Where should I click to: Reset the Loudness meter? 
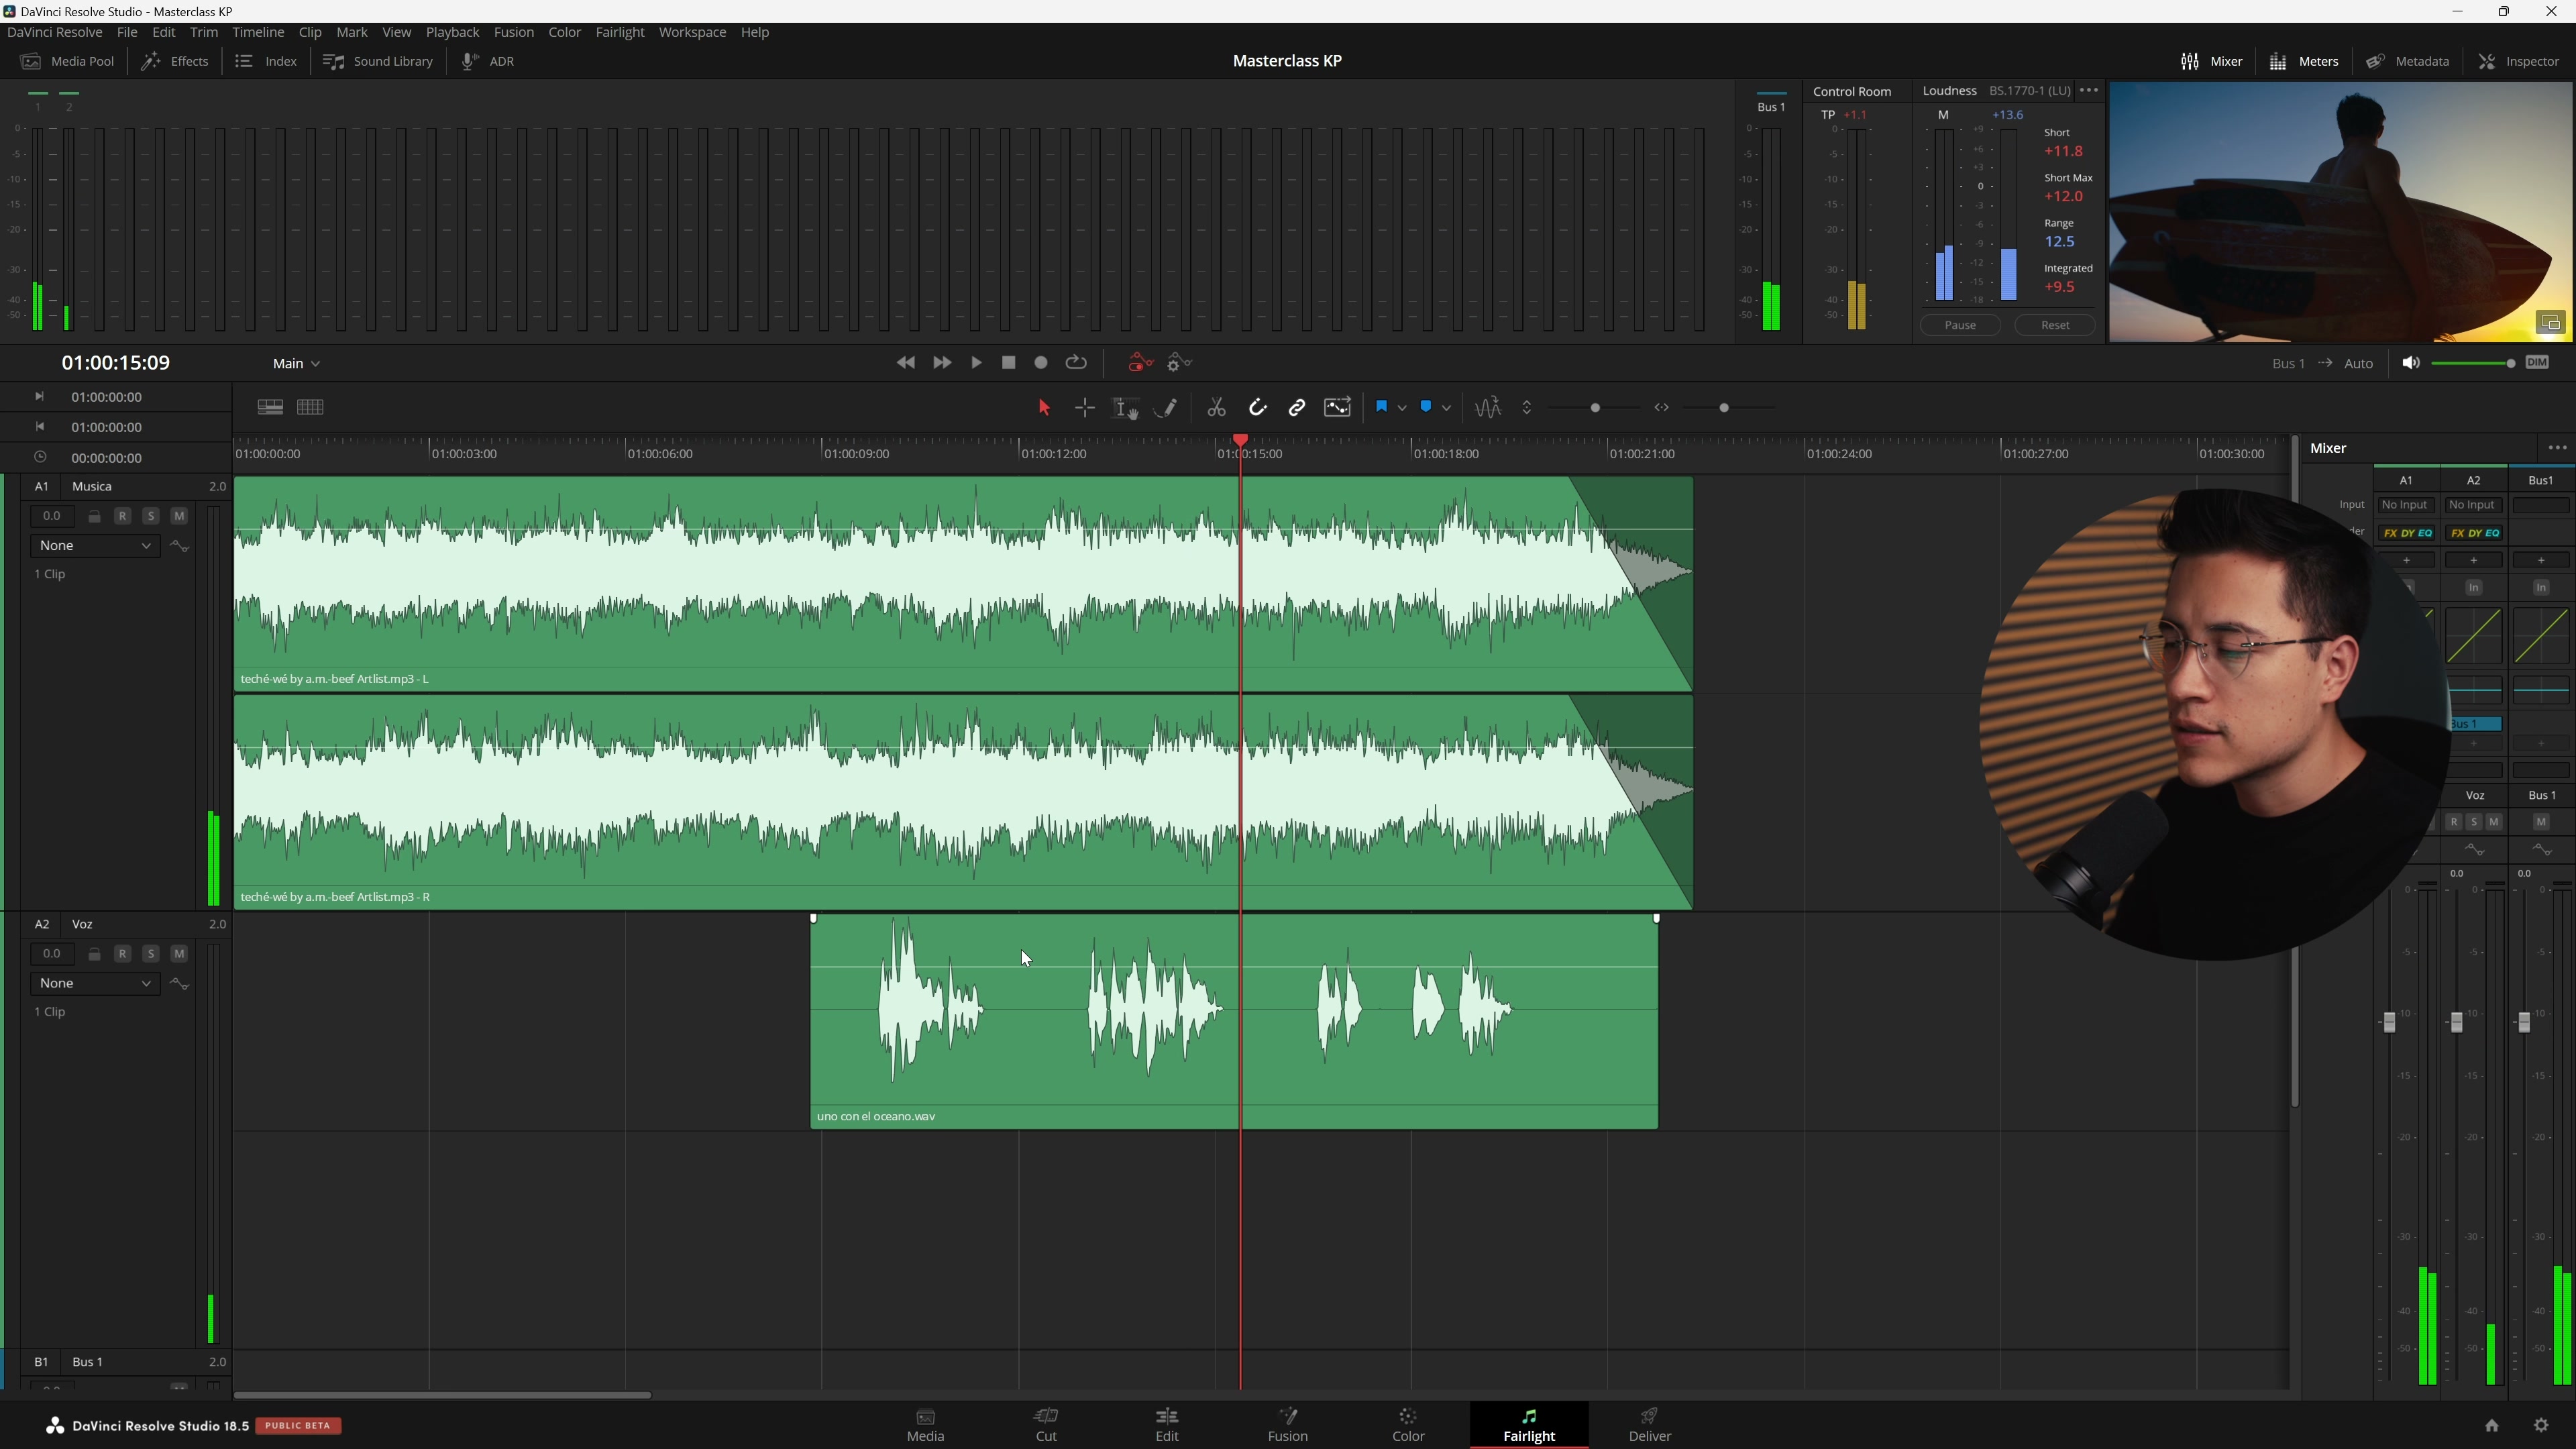[2055, 325]
